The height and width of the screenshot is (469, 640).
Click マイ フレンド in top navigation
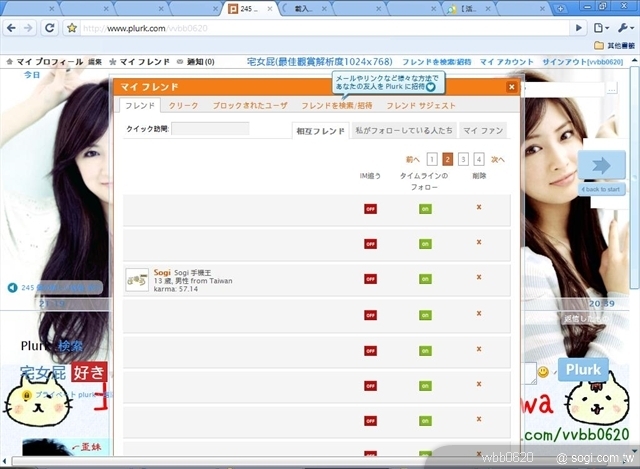point(144,62)
